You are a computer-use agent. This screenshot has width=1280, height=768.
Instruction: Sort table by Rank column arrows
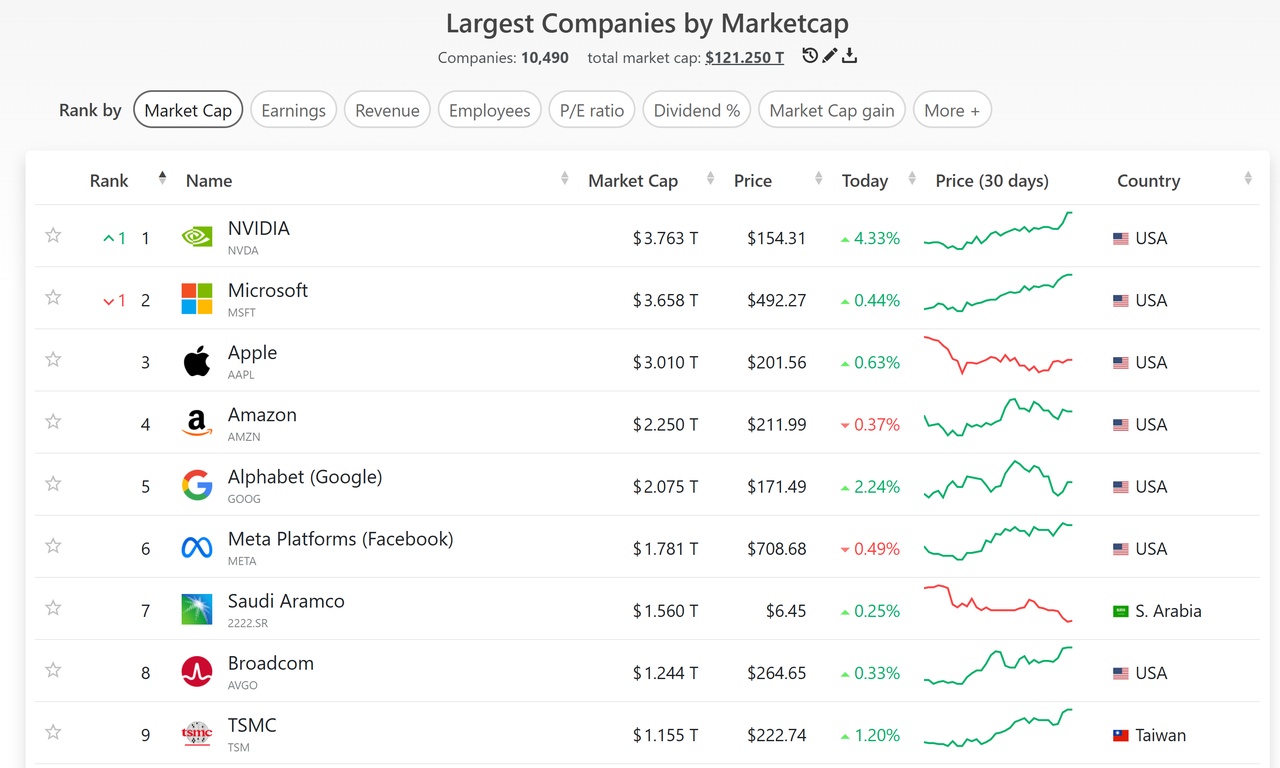(x=162, y=179)
